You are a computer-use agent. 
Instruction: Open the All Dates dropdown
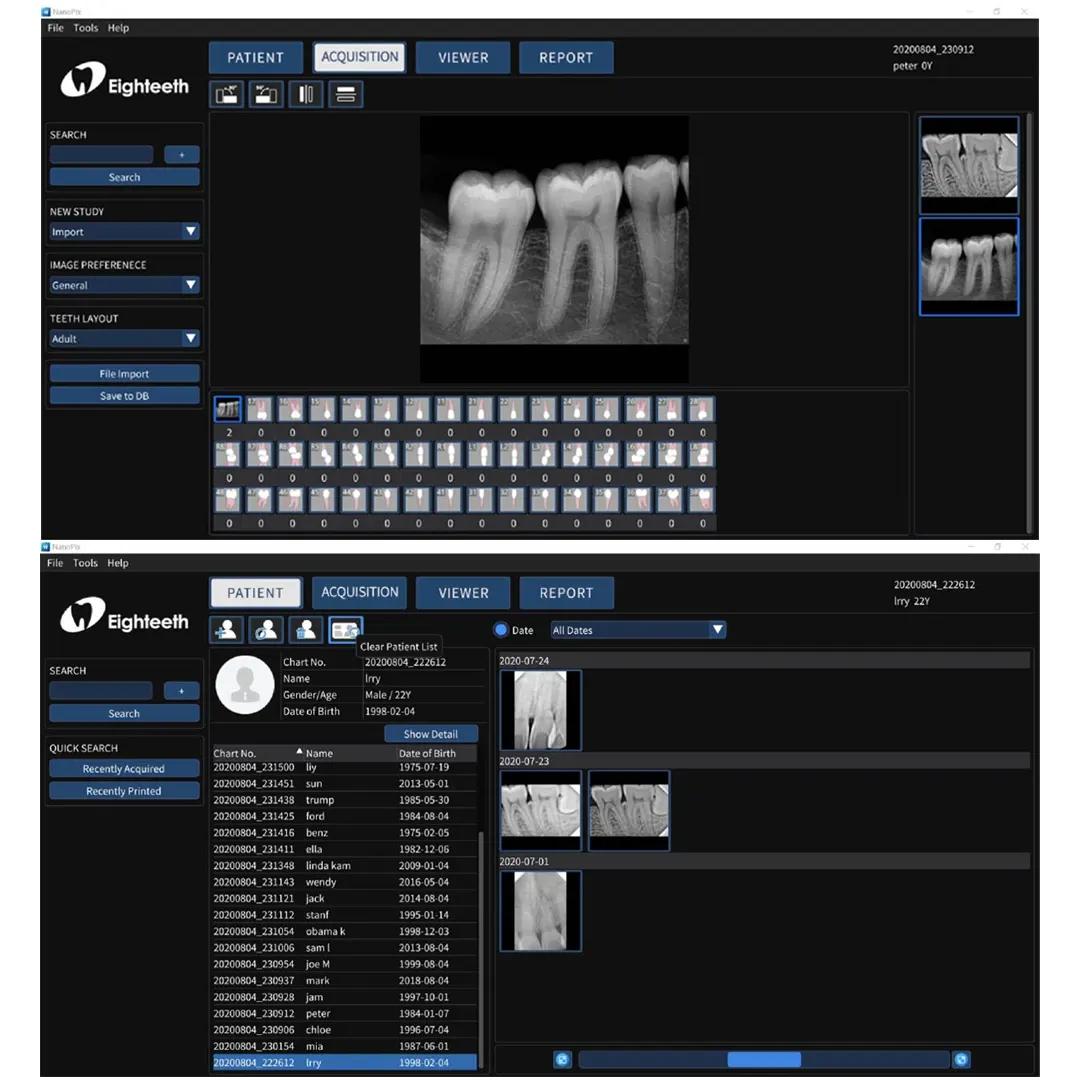[638, 630]
